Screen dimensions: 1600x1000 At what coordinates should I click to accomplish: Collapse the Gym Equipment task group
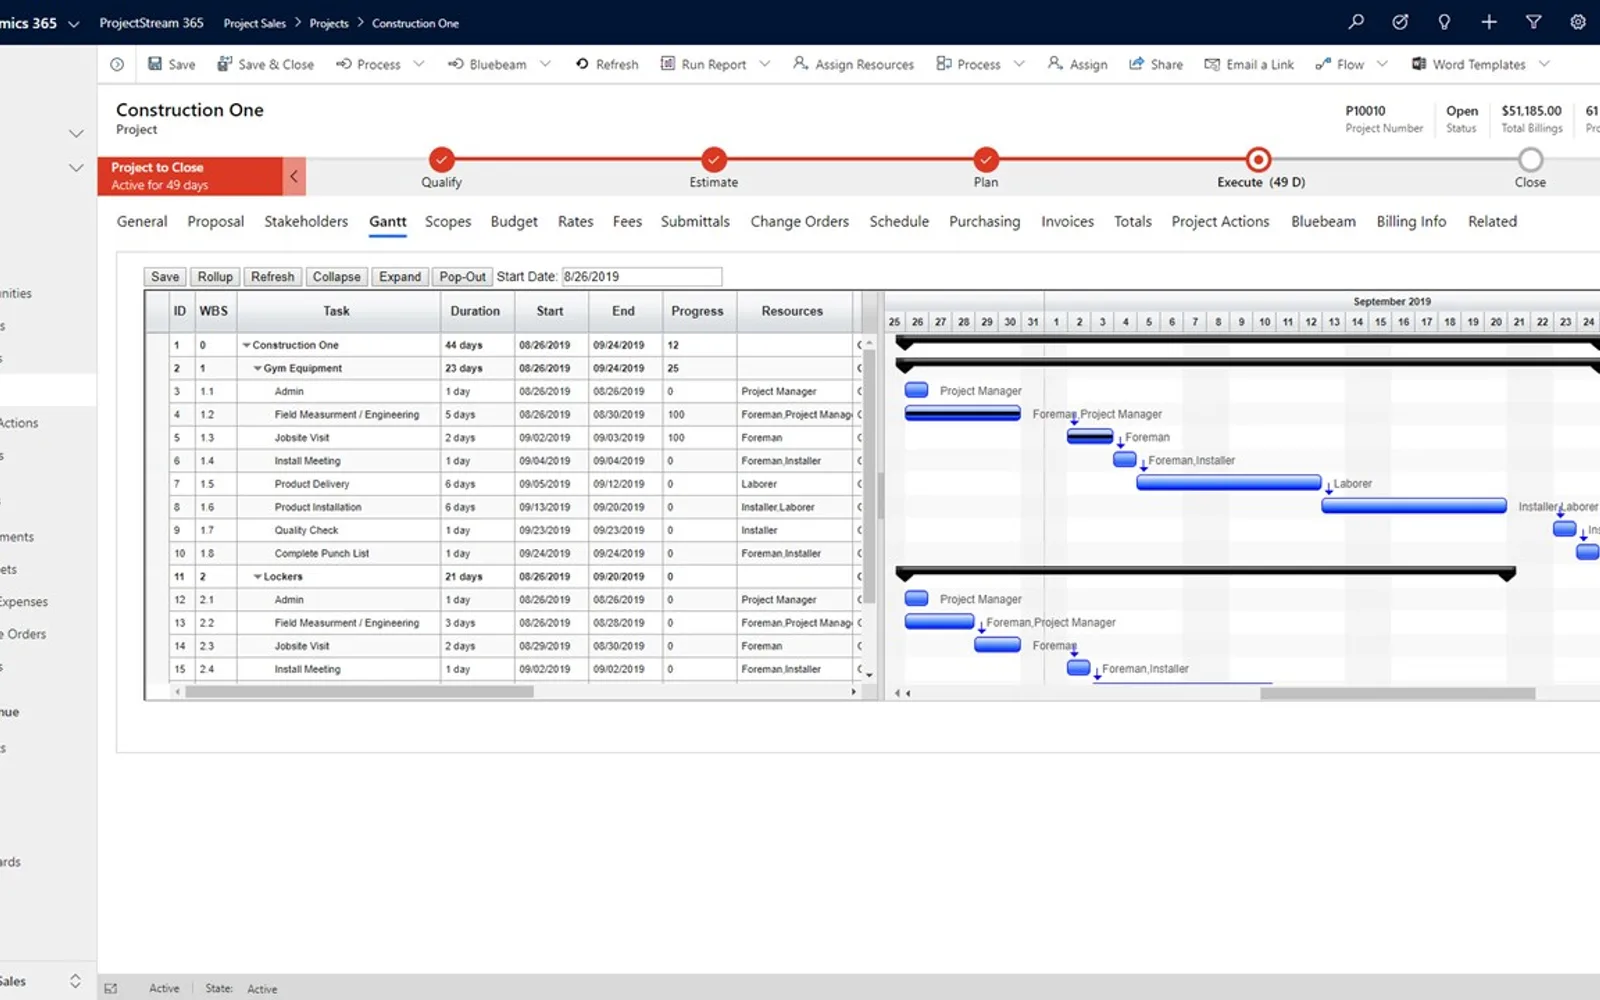[257, 368]
